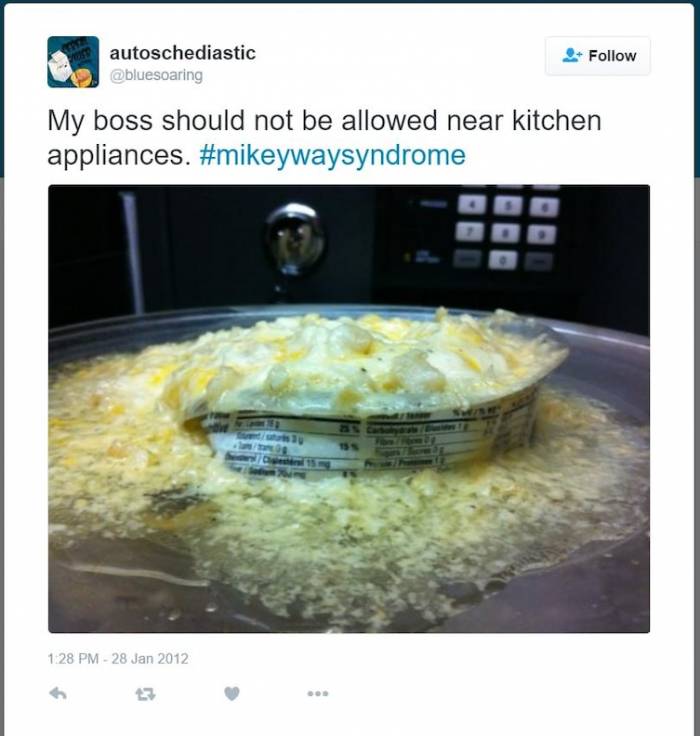The width and height of the screenshot is (700, 736).
Task: Click the 5 key on microwave keypad
Action: 507,206
